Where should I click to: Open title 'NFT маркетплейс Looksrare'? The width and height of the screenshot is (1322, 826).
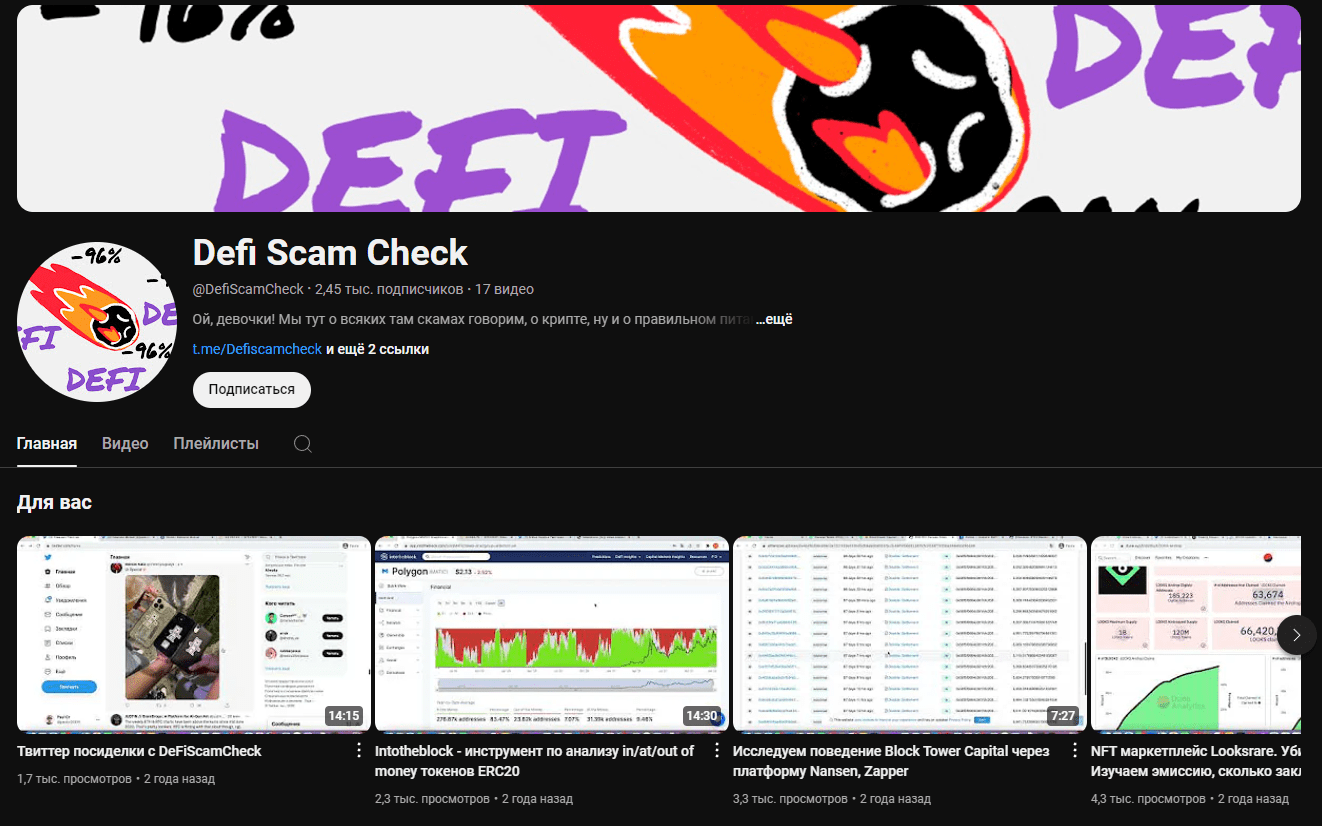(x=1196, y=761)
